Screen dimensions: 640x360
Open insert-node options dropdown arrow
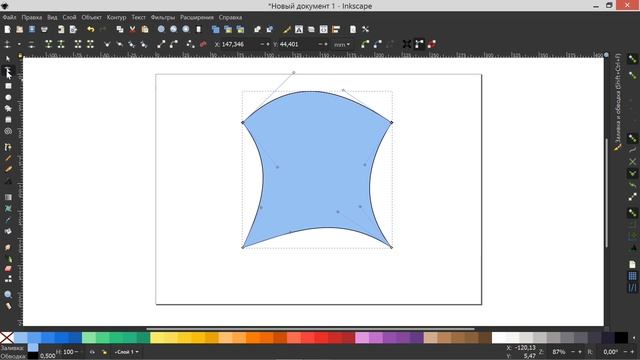click(19, 44)
